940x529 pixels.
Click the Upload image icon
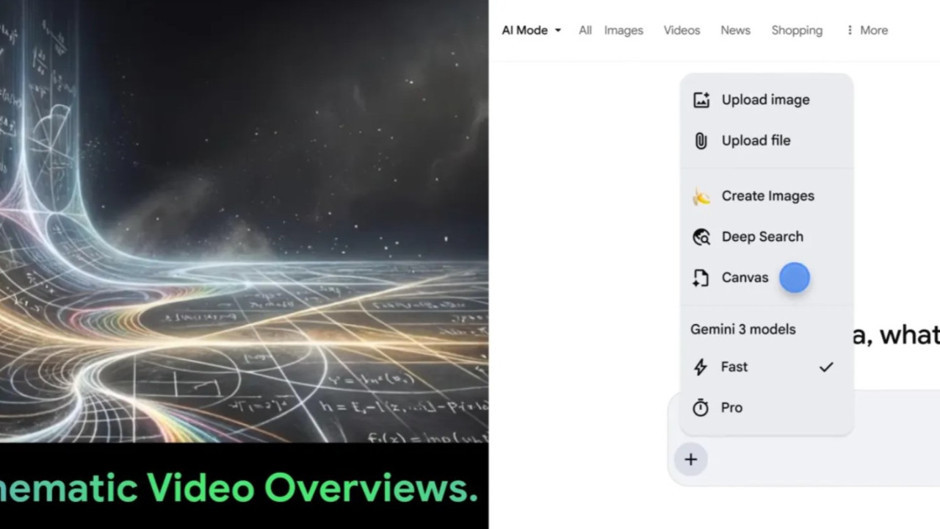[701, 100]
